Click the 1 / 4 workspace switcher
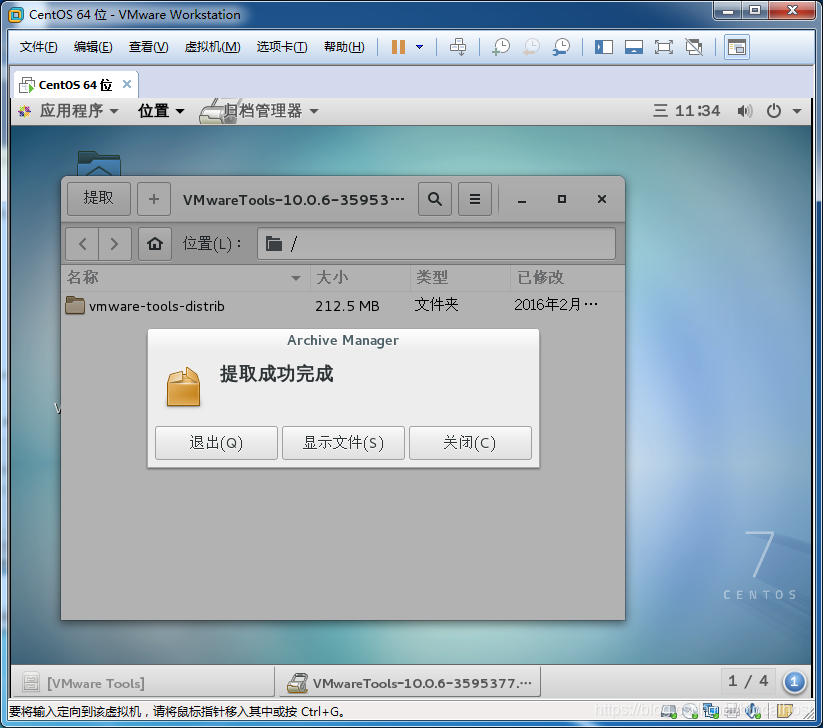Screen dimensions: 823x728 748,681
